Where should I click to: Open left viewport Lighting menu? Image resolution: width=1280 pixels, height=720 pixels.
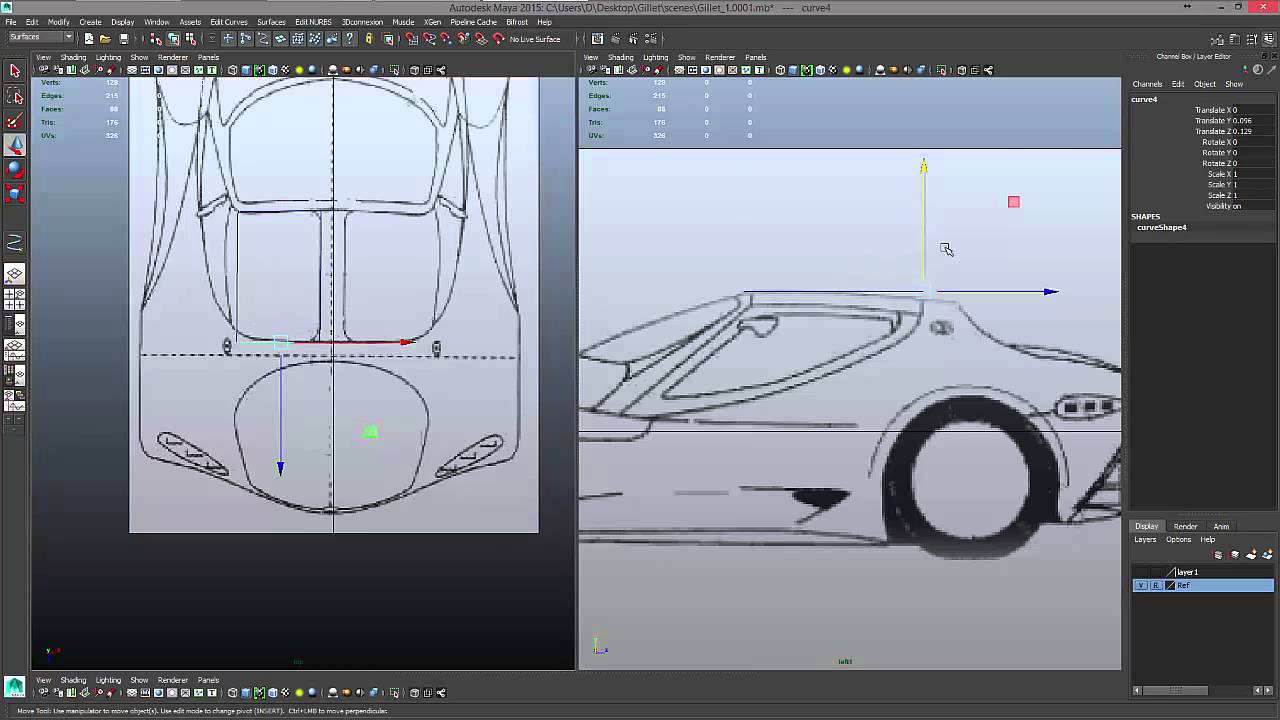(x=108, y=57)
